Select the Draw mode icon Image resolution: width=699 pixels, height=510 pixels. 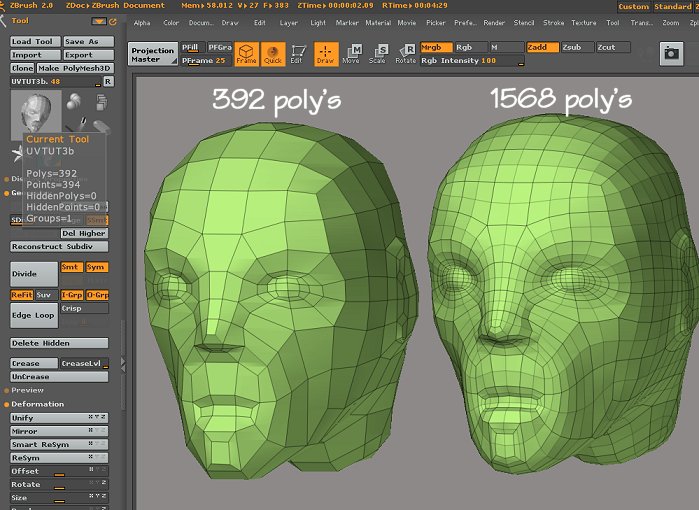[326, 54]
